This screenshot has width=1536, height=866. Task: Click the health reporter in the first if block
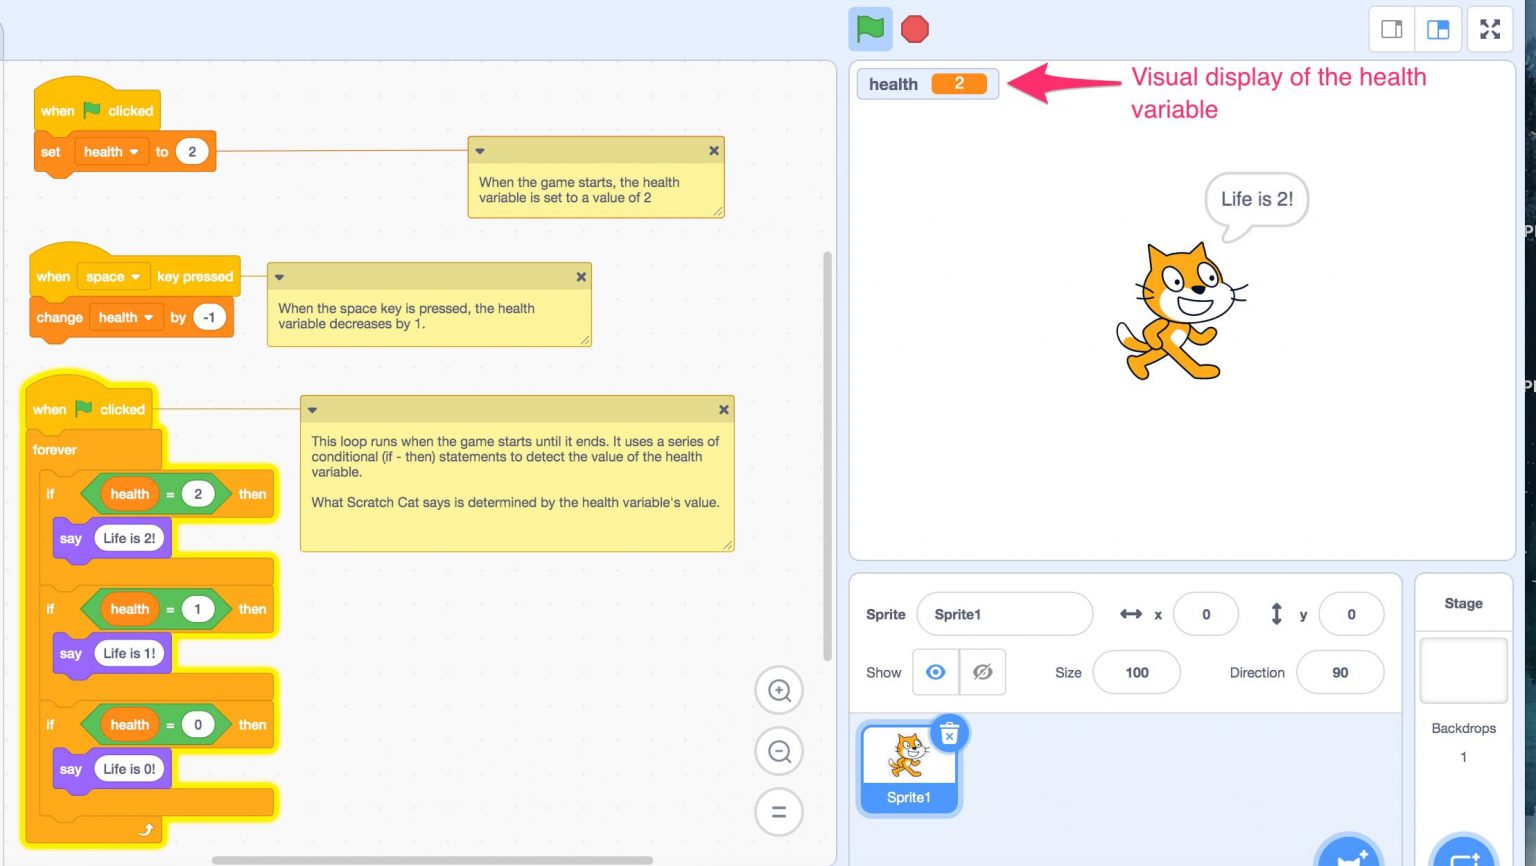(129, 494)
